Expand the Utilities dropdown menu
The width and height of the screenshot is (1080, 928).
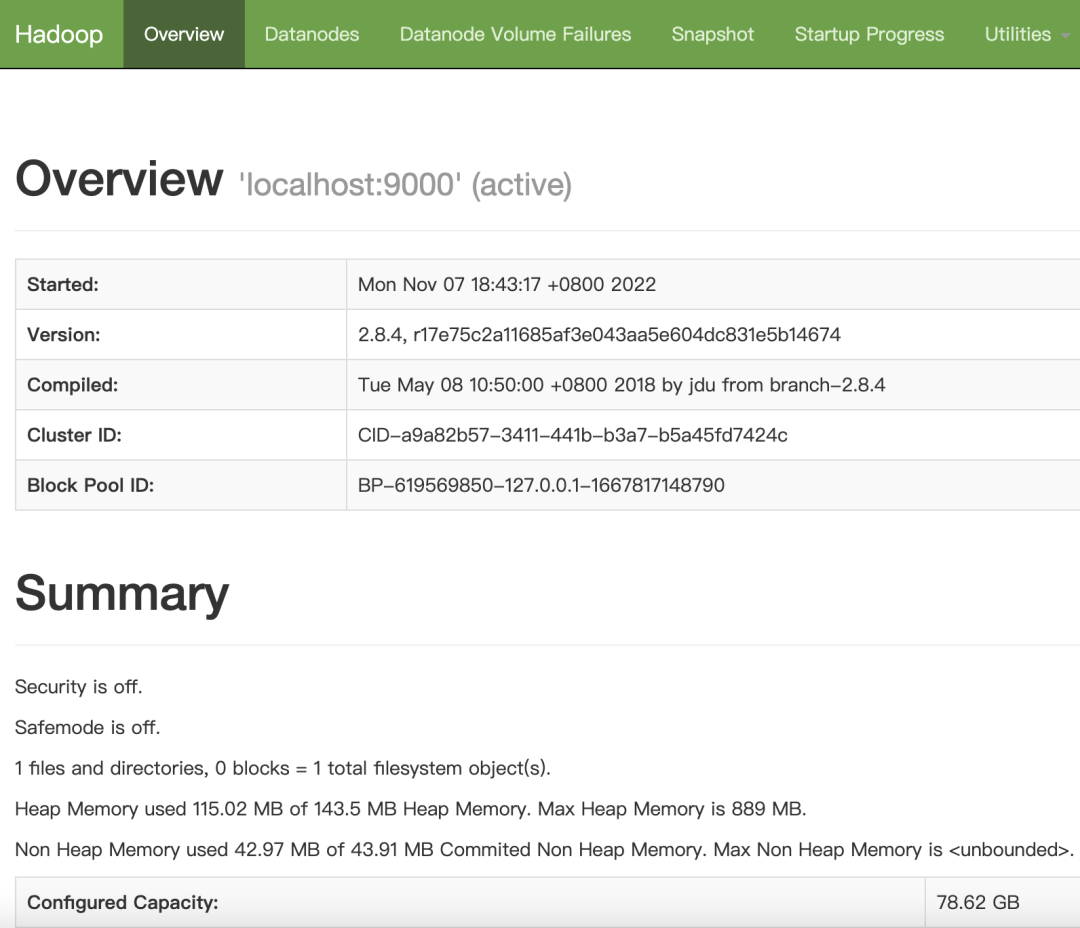pos(1026,34)
